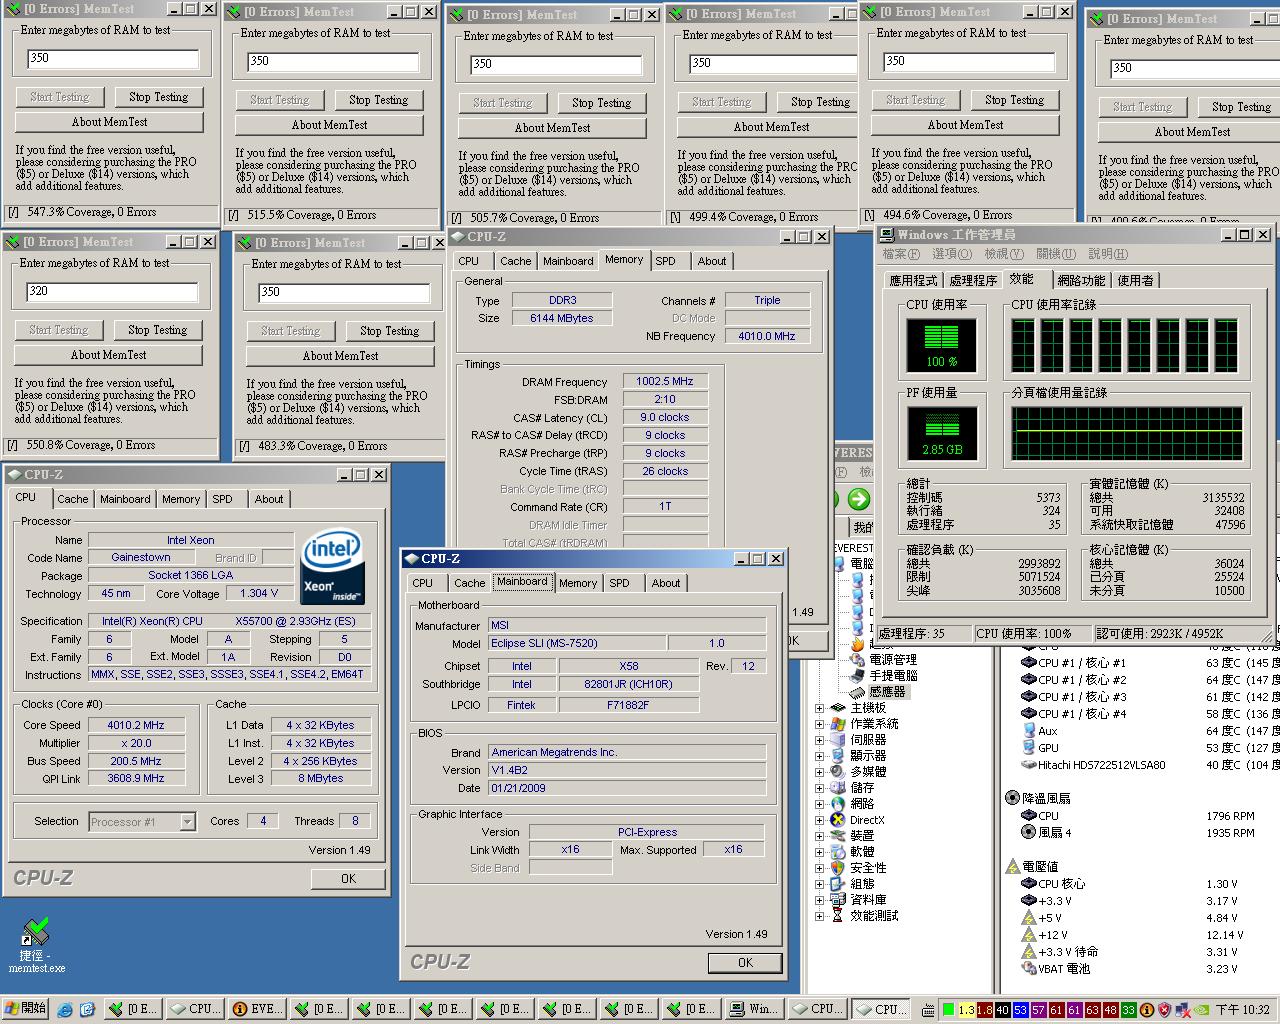Click the 降溫風扇 fan icon in sensor list
Screen dimensions: 1280x1024
point(1012,798)
